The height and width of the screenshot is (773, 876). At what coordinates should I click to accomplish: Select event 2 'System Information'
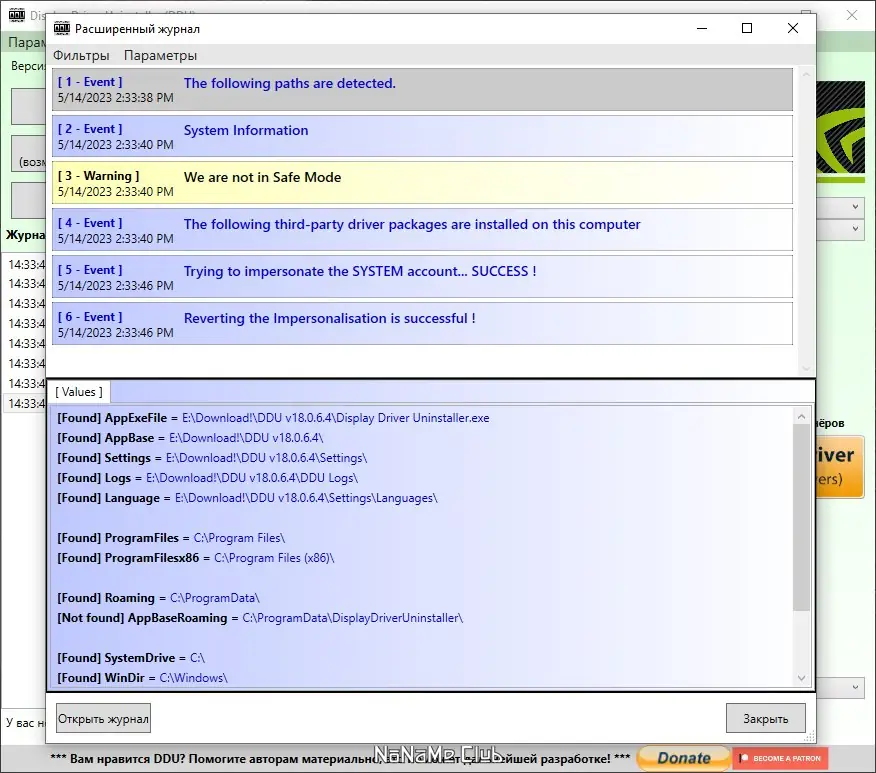pos(422,136)
